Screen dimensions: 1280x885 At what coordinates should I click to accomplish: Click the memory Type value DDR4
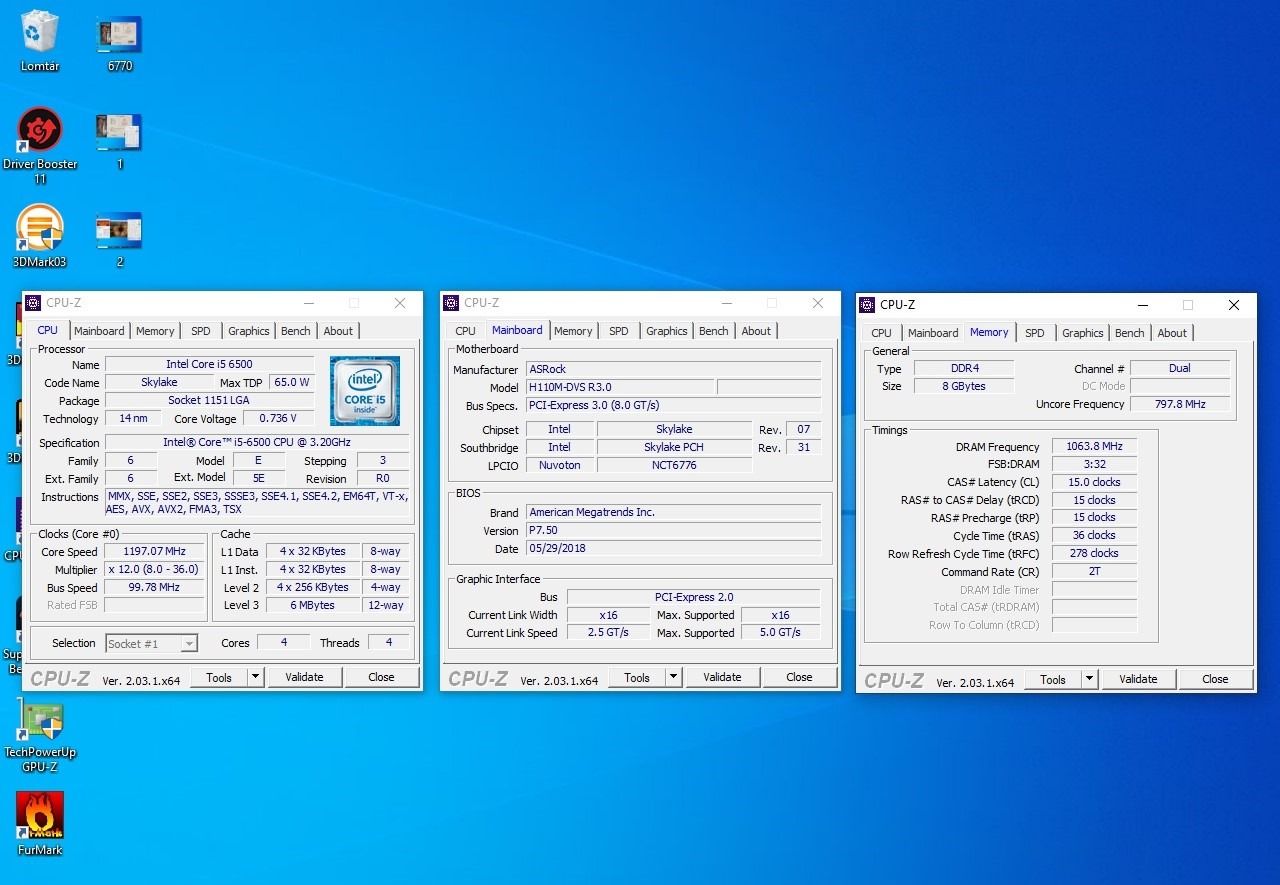click(x=964, y=368)
